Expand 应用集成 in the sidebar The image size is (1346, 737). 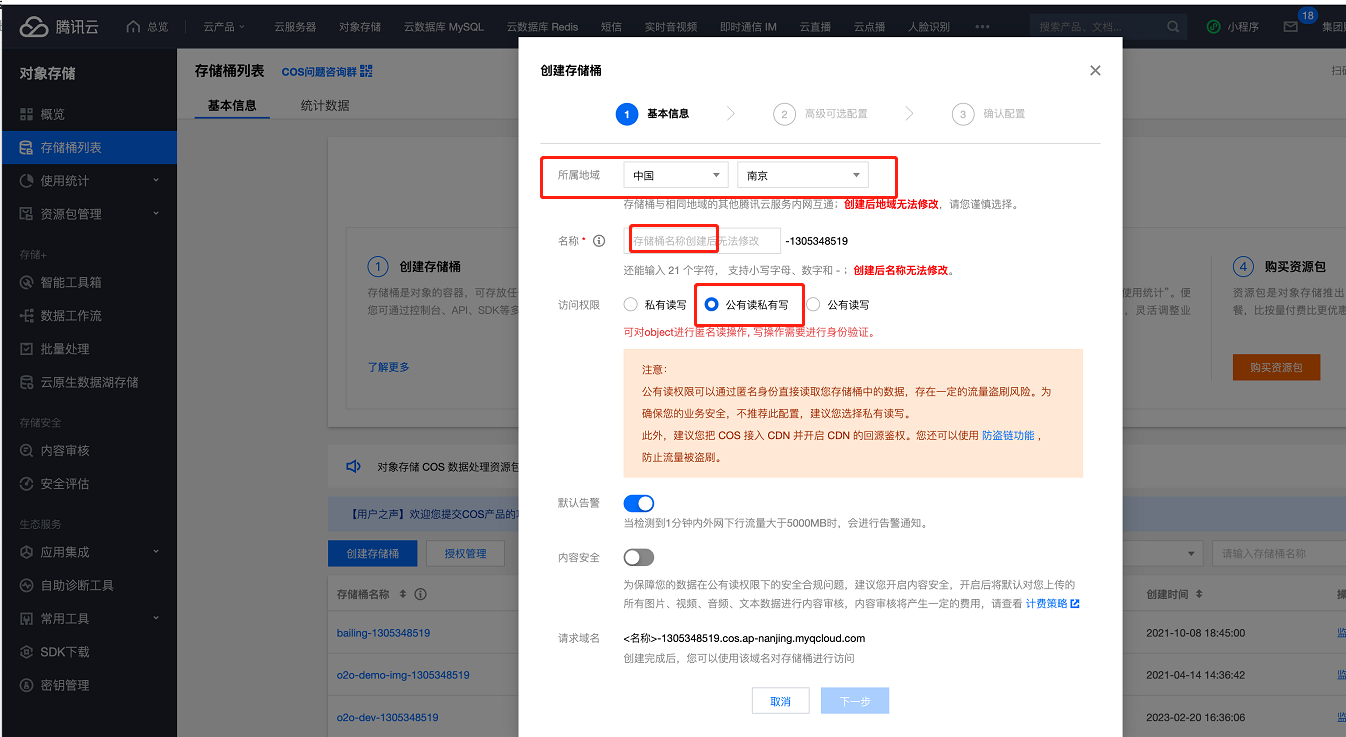(x=156, y=552)
